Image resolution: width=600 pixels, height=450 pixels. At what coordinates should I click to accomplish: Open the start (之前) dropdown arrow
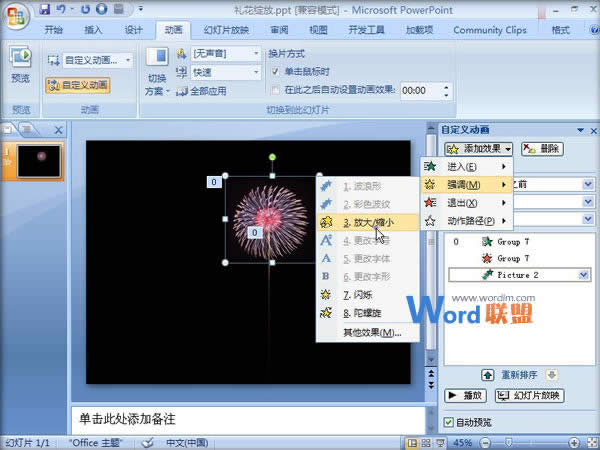pos(588,184)
